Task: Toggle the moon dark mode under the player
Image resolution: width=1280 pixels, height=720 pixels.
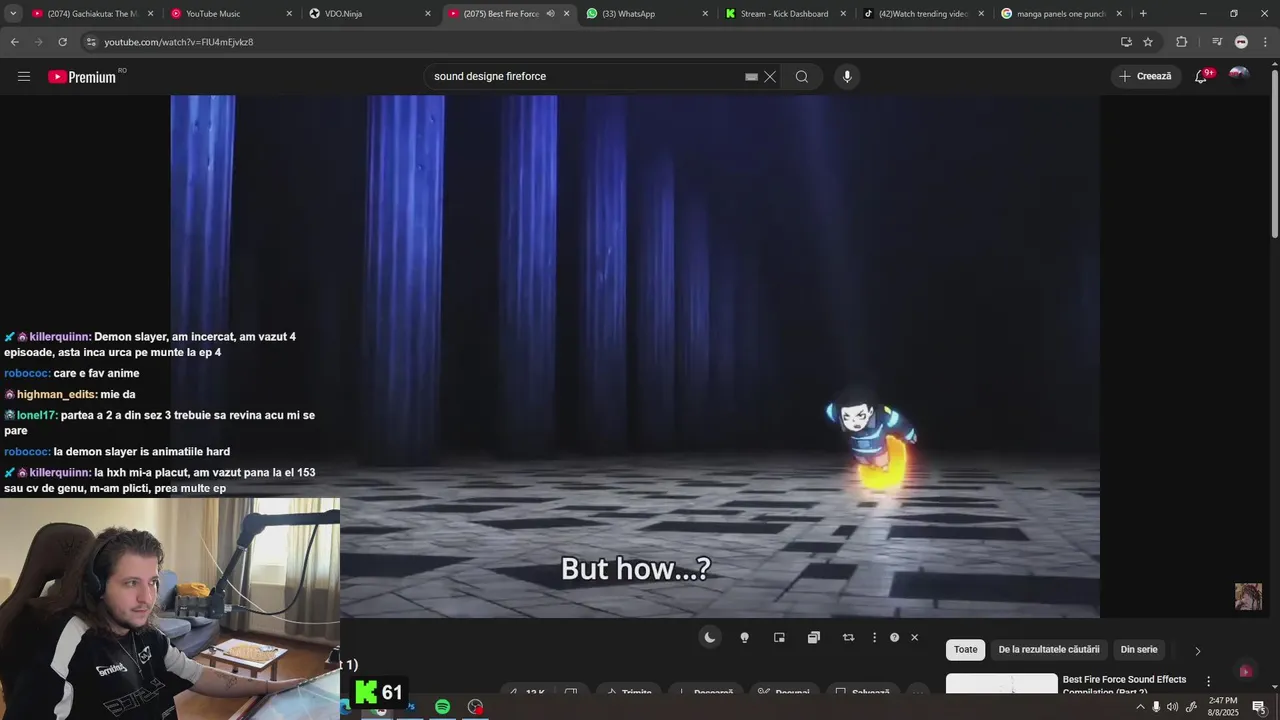Action: click(x=710, y=637)
